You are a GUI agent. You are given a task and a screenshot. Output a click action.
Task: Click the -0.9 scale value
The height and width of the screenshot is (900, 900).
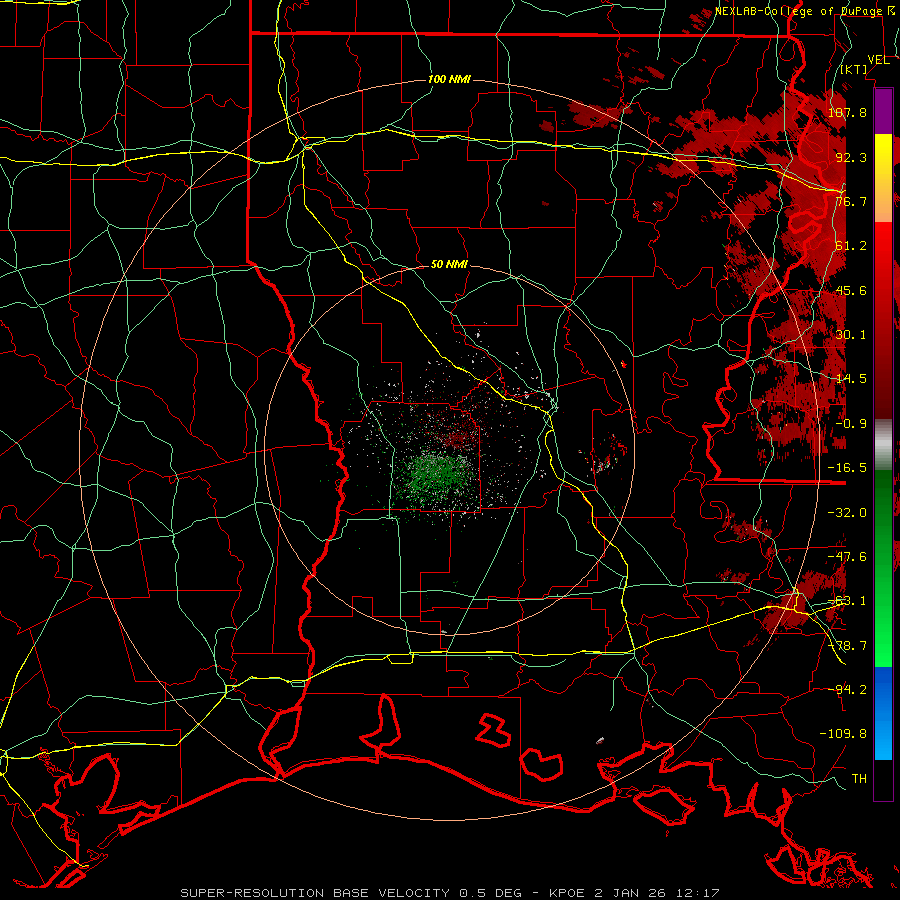851,424
